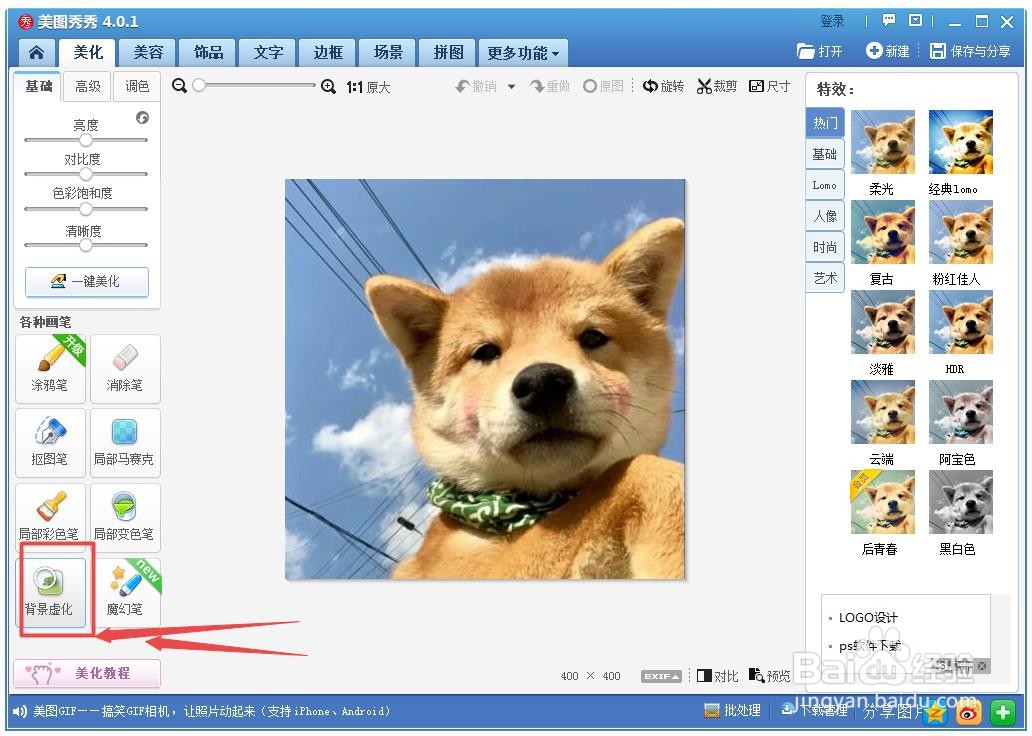Switch to the 拼图 tab

point(448,53)
